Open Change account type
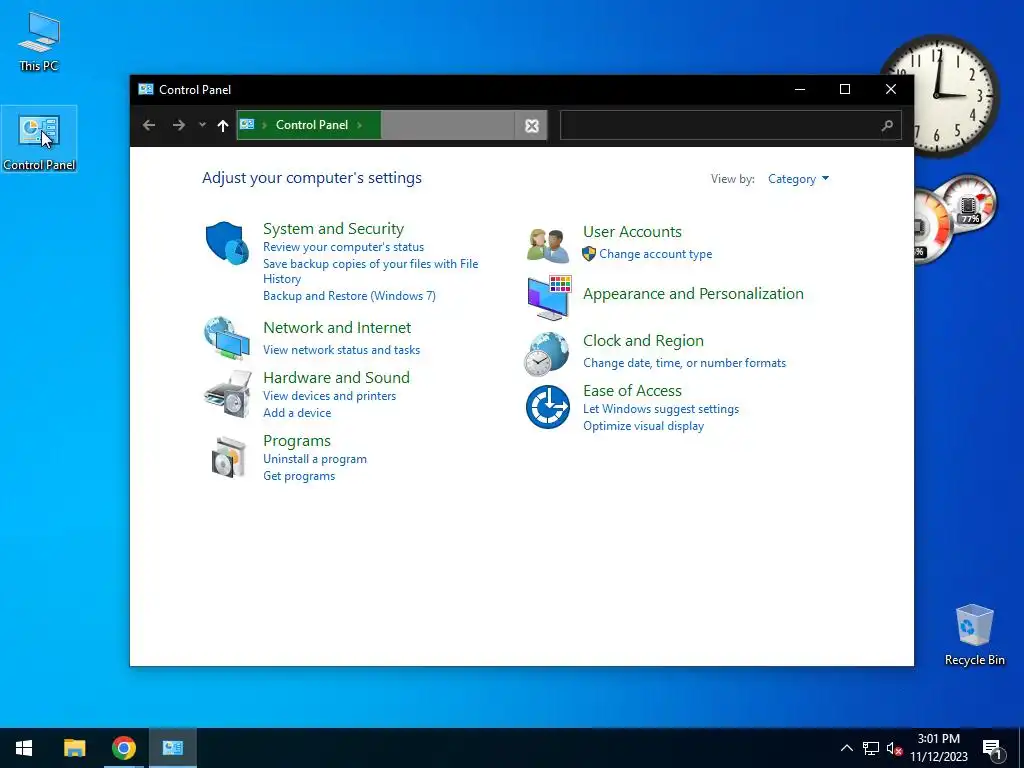 [x=655, y=254]
